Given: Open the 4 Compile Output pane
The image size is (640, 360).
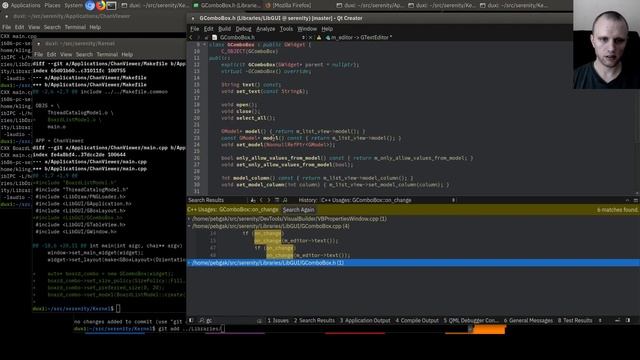Looking at the screenshot, I should click(417, 320).
